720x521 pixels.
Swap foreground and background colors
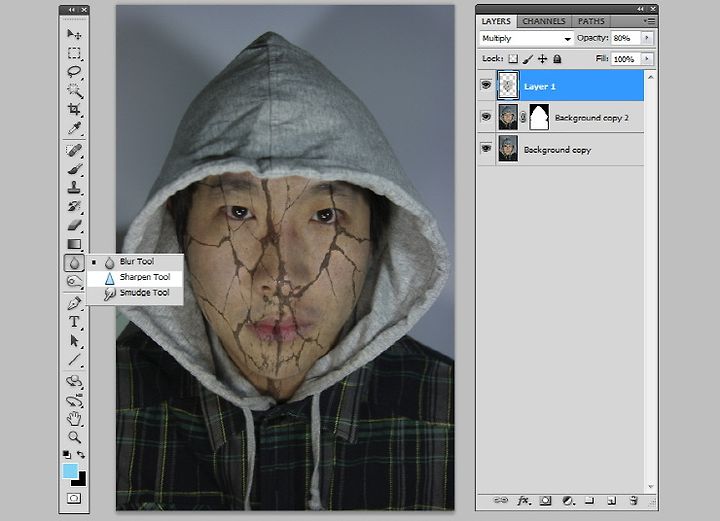pyautogui.click(x=81, y=454)
